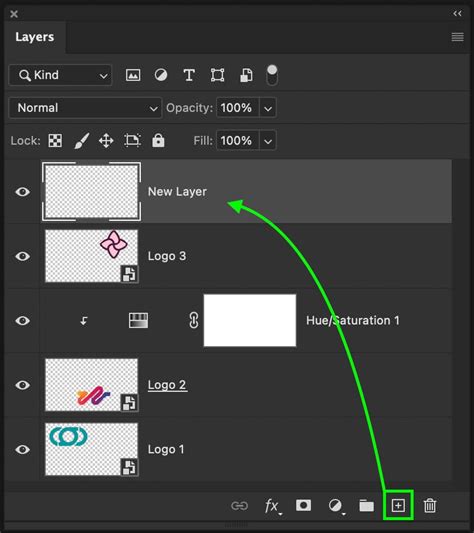Click the Logo 2 thumbnail
This screenshot has width=474, height=533.
coord(91,385)
